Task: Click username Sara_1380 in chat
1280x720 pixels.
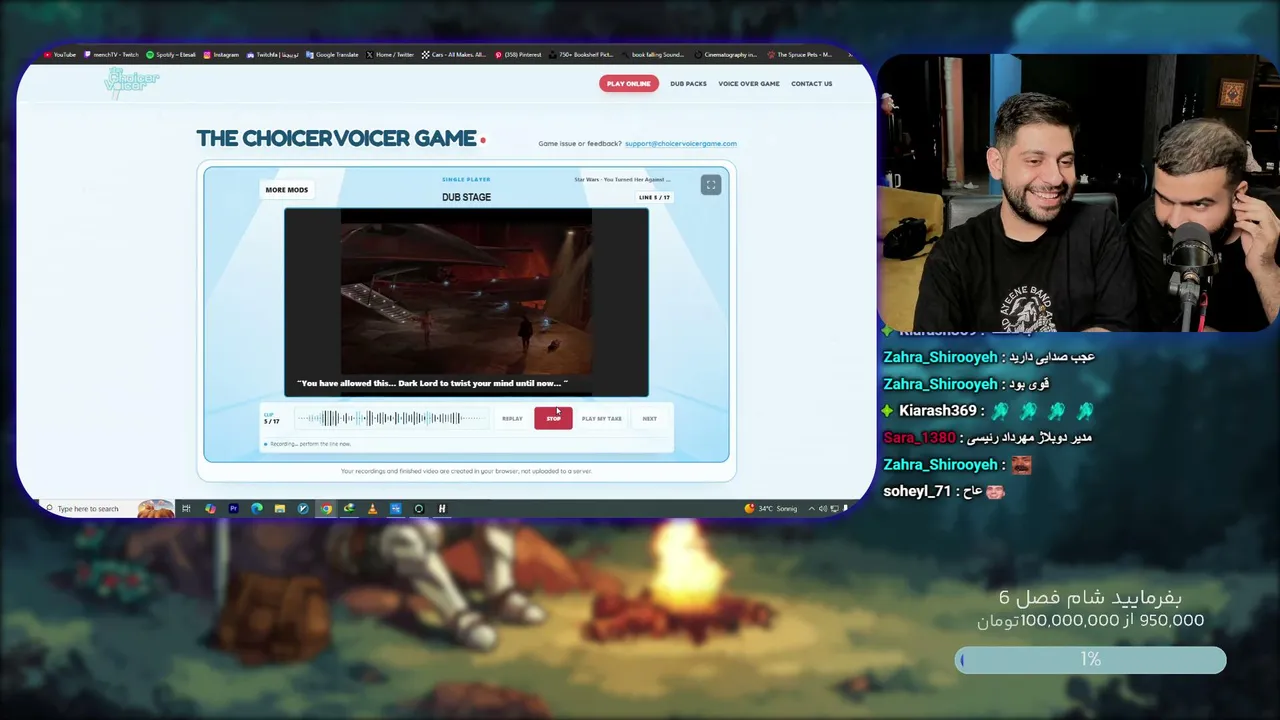Action: (x=920, y=438)
